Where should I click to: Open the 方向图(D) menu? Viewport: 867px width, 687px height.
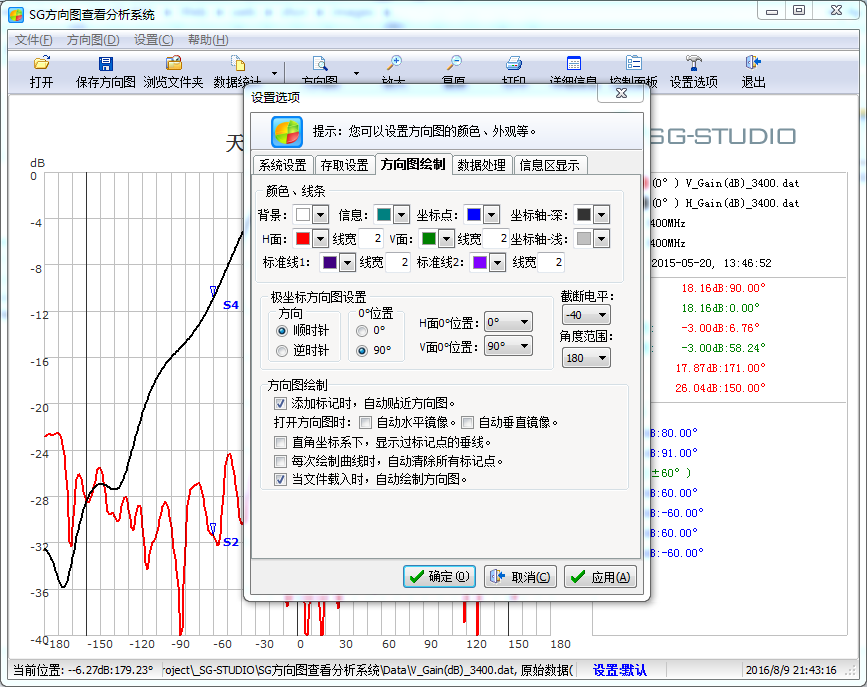click(x=92, y=40)
